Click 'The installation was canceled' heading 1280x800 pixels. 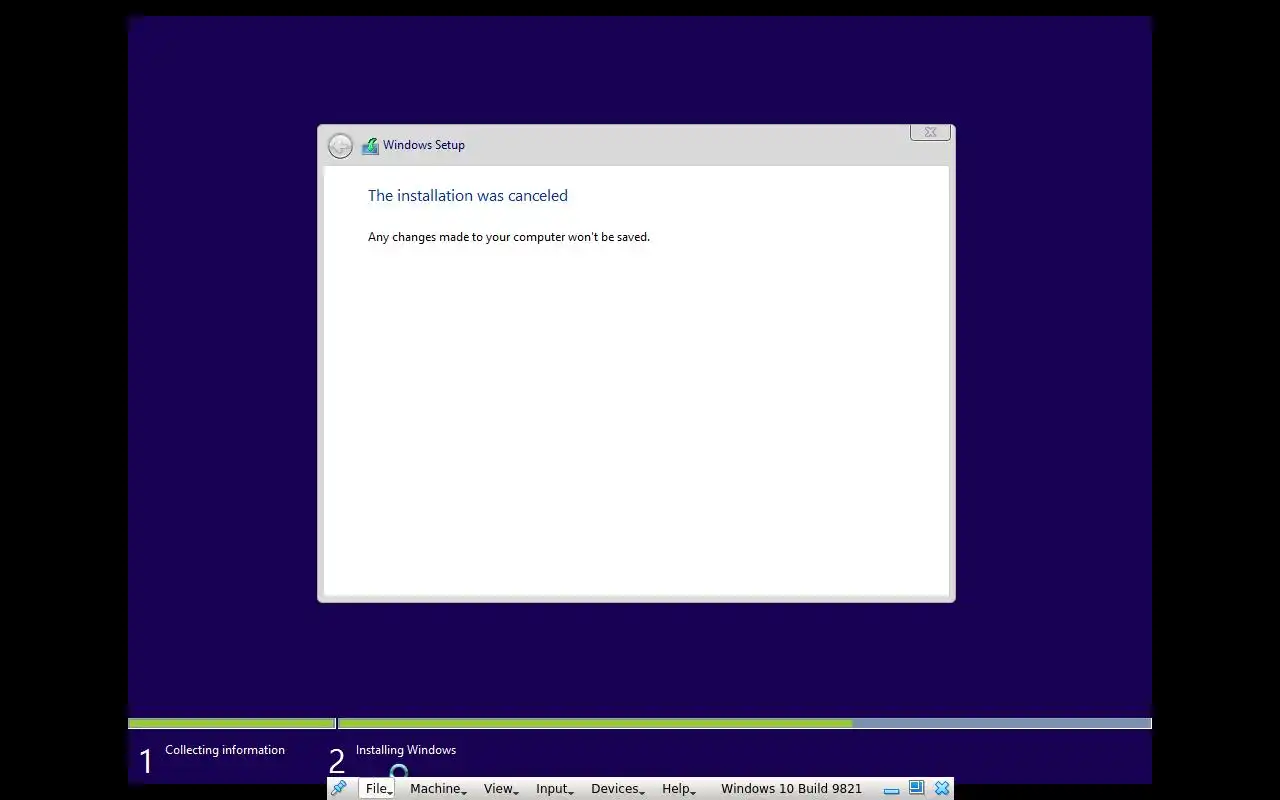pos(468,195)
